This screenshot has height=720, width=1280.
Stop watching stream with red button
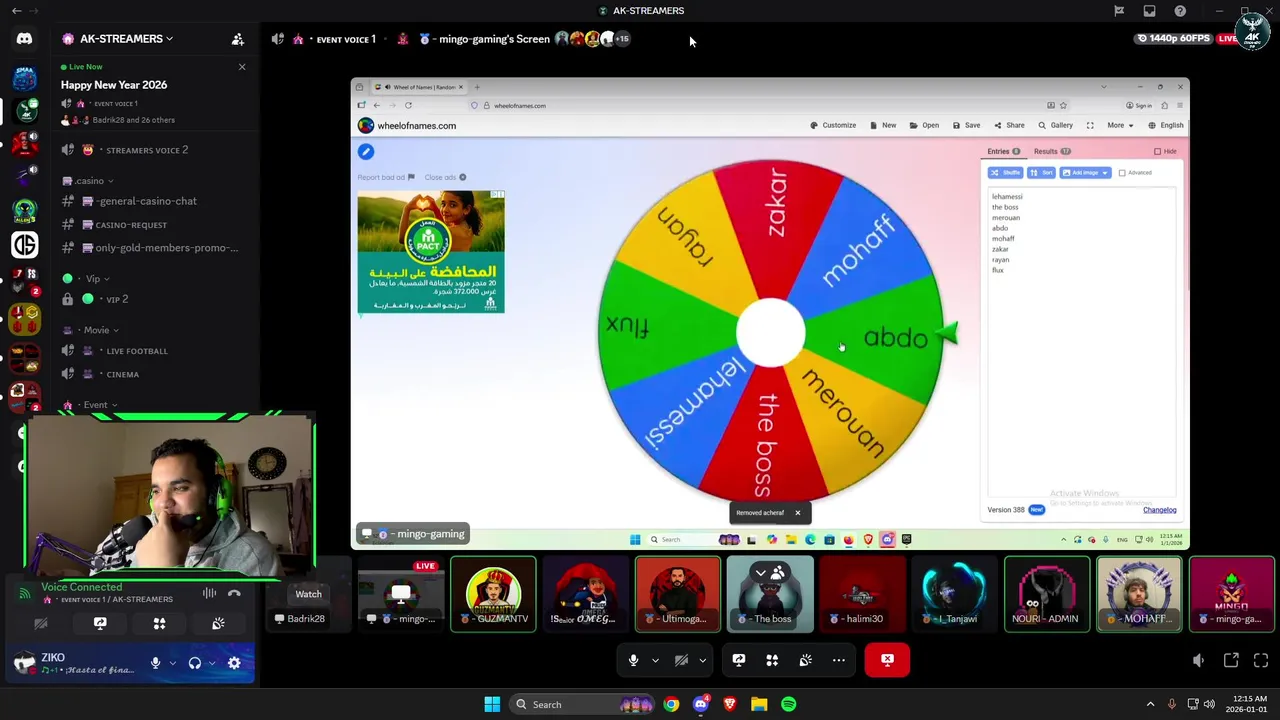point(887,660)
